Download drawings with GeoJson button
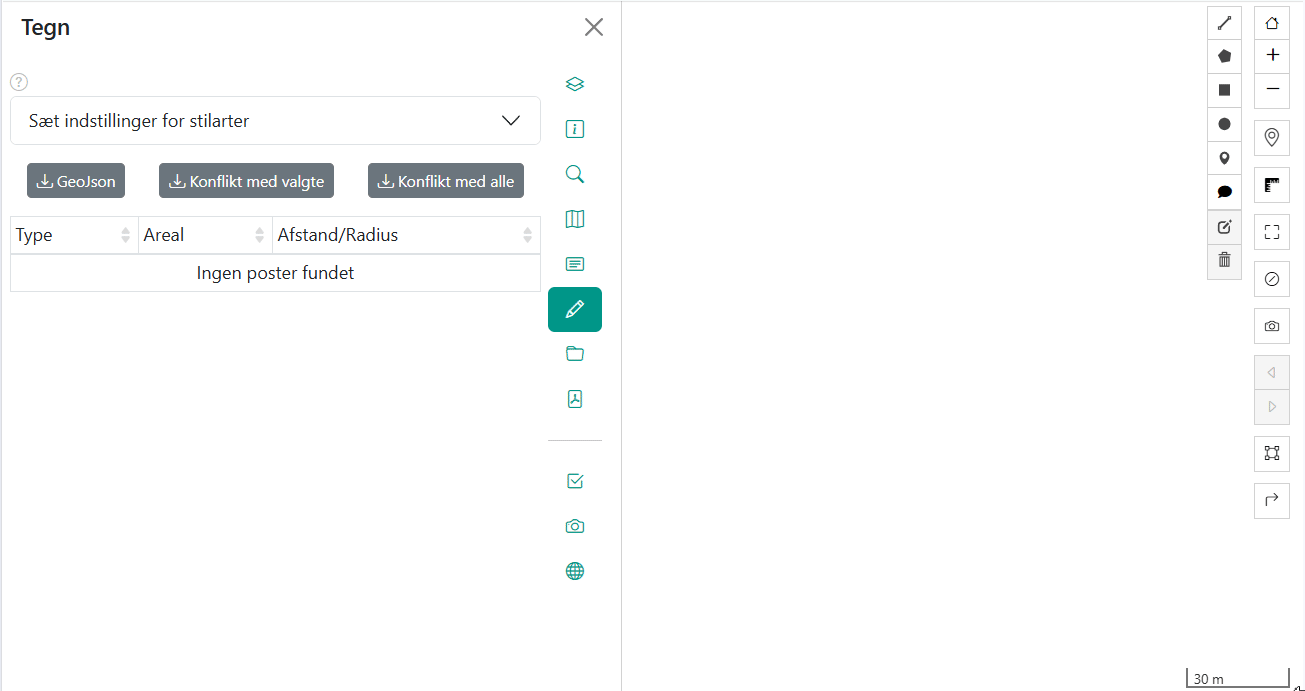This screenshot has width=1305, height=691. point(76,181)
